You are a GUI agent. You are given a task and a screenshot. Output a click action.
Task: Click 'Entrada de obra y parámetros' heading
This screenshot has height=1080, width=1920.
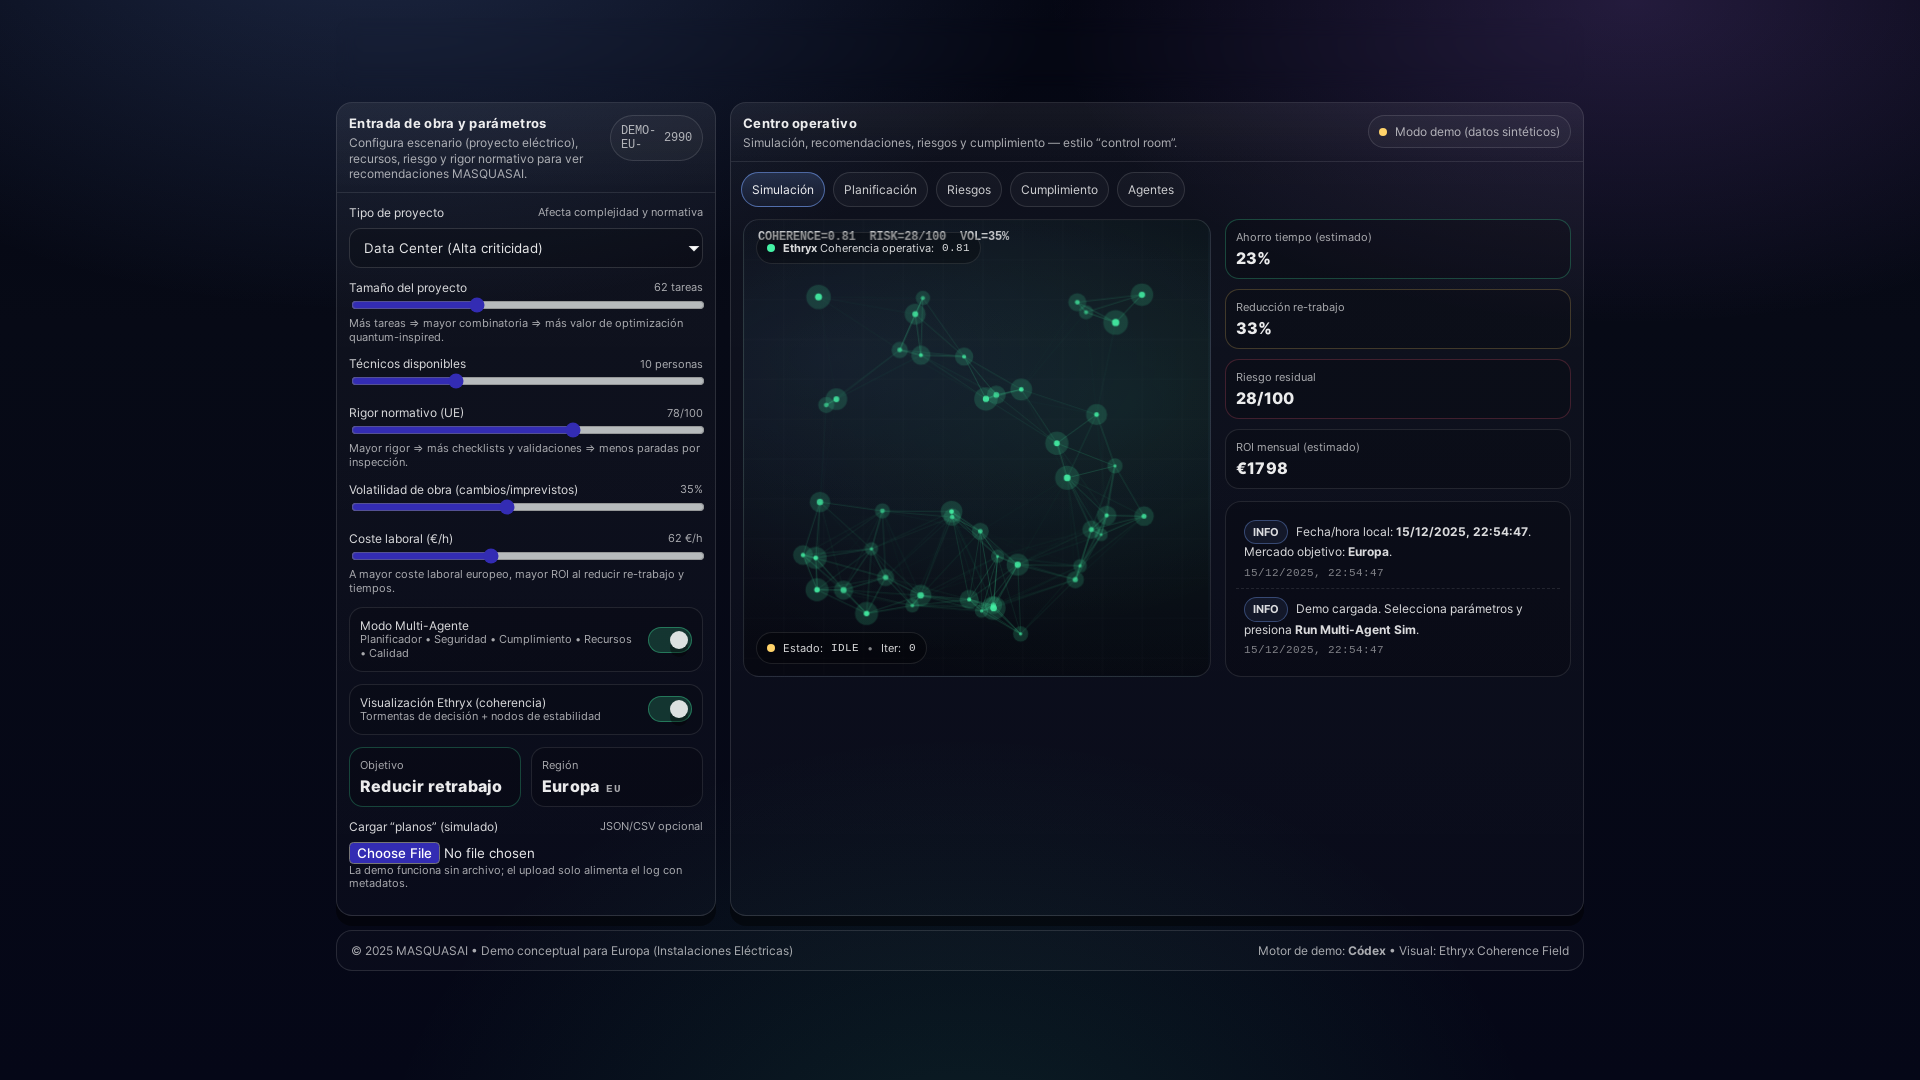[448, 123]
